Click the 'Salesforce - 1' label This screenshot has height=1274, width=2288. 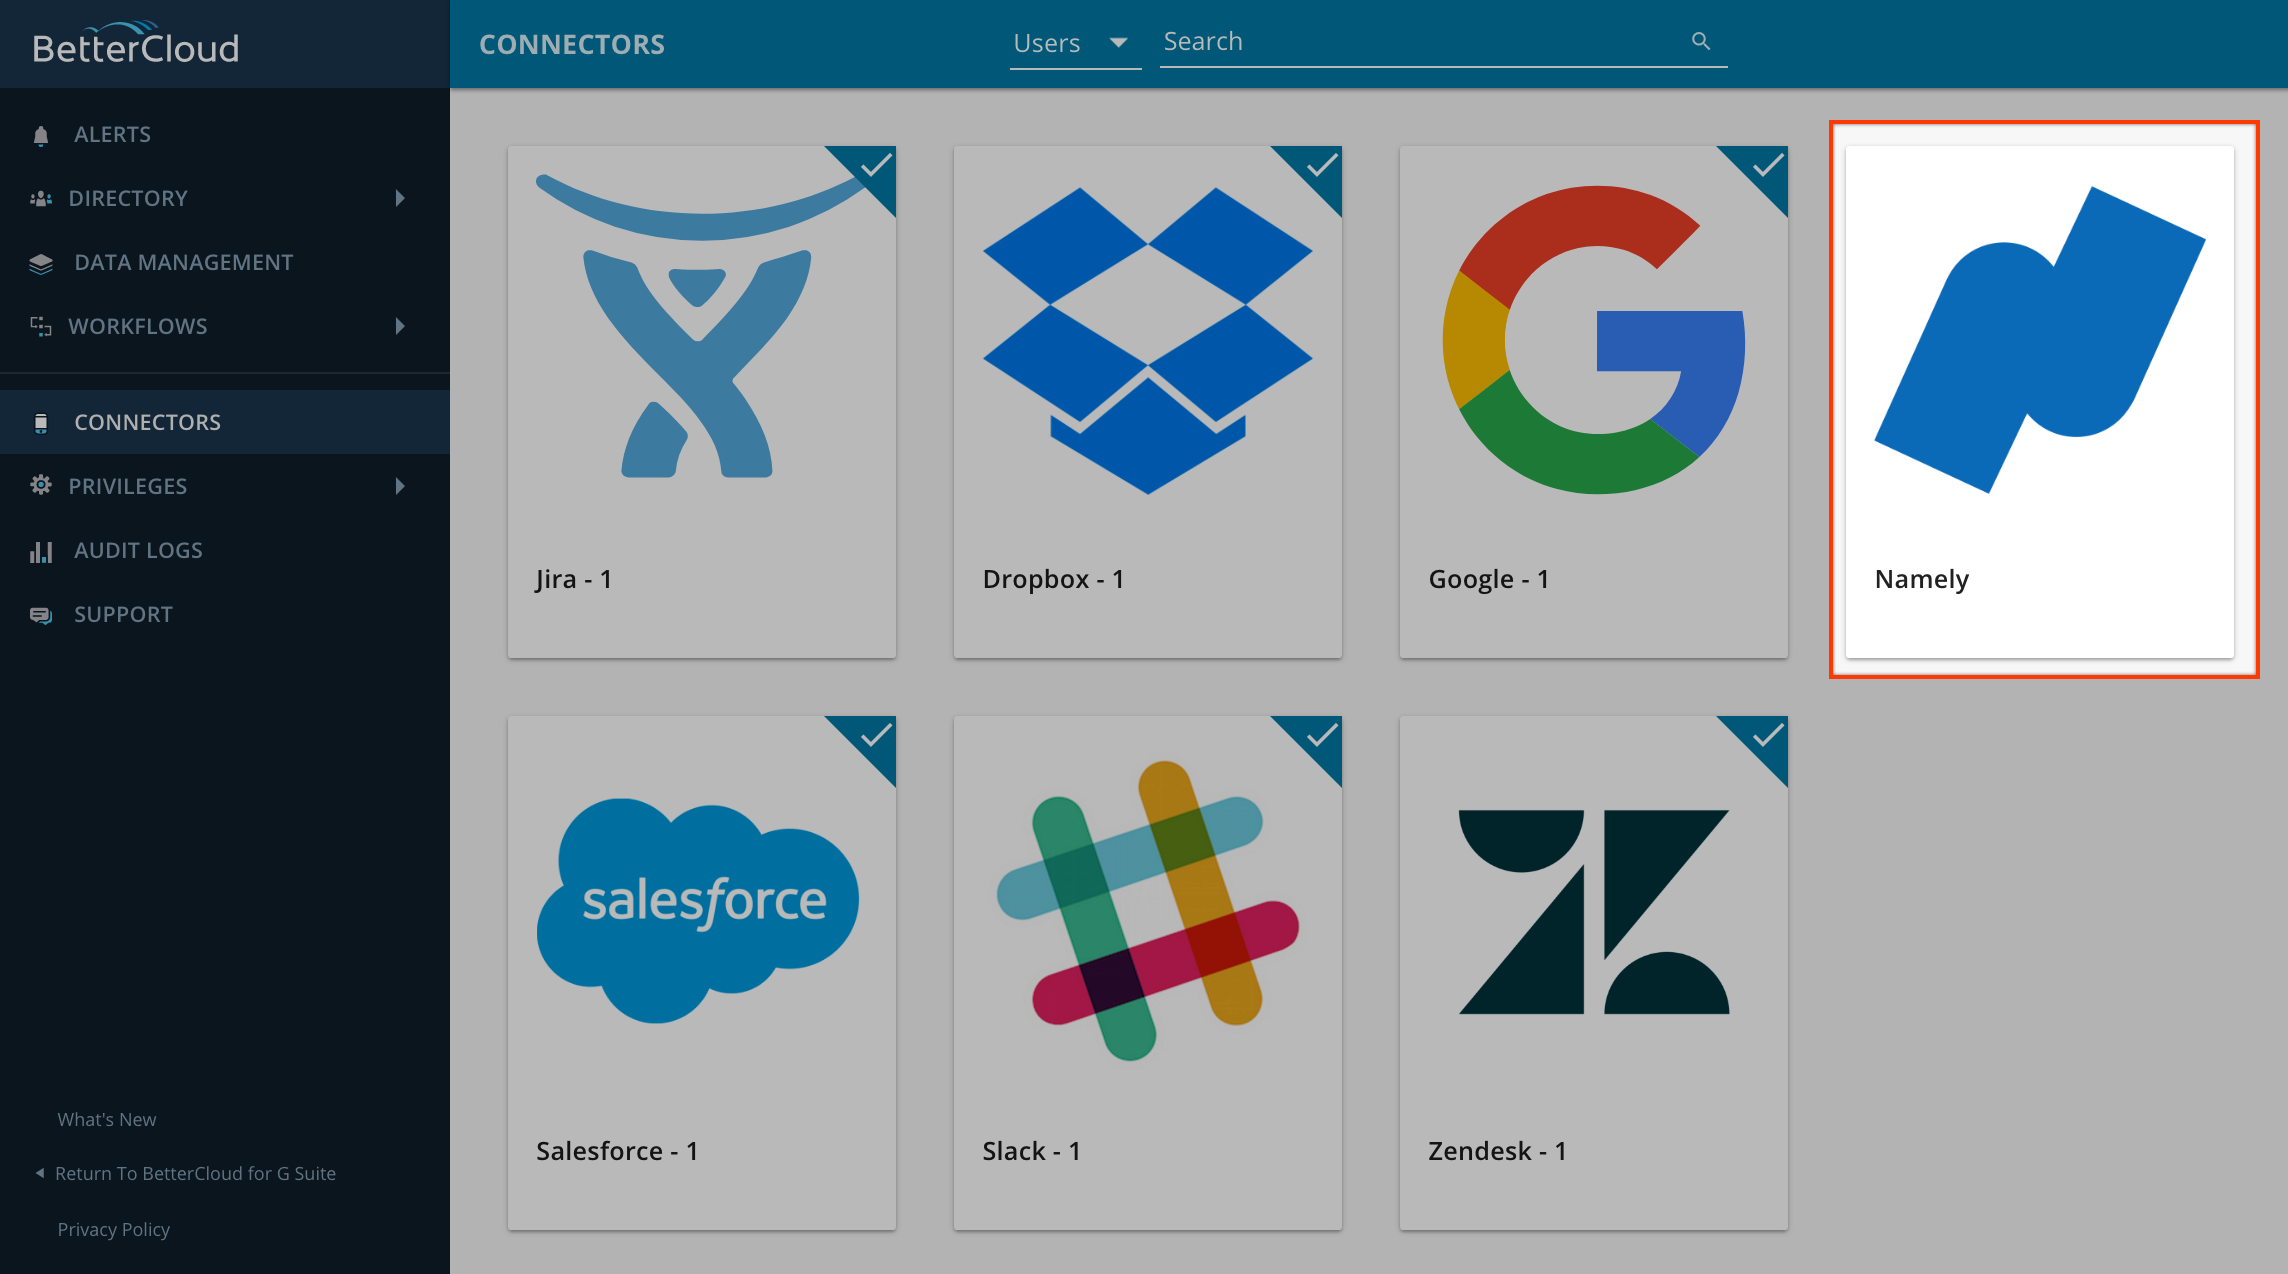pos(617,1151)
